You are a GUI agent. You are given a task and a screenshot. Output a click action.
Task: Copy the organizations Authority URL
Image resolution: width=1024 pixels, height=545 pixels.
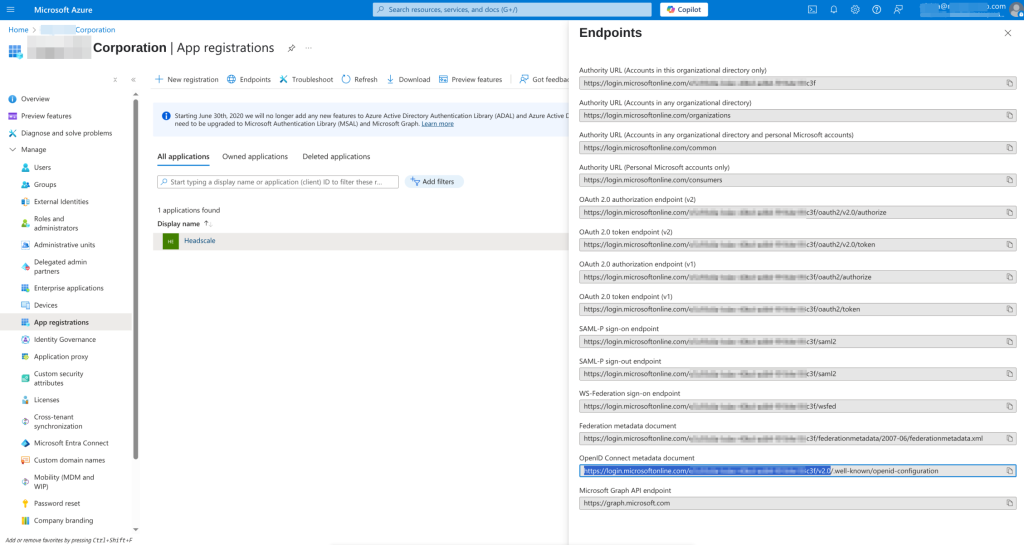pyautogui.click(x=1010, y=116)
